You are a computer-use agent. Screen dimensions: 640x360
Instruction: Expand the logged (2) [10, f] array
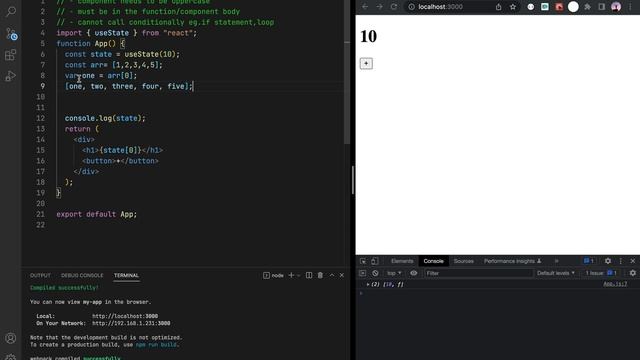[x=368, y=284]
